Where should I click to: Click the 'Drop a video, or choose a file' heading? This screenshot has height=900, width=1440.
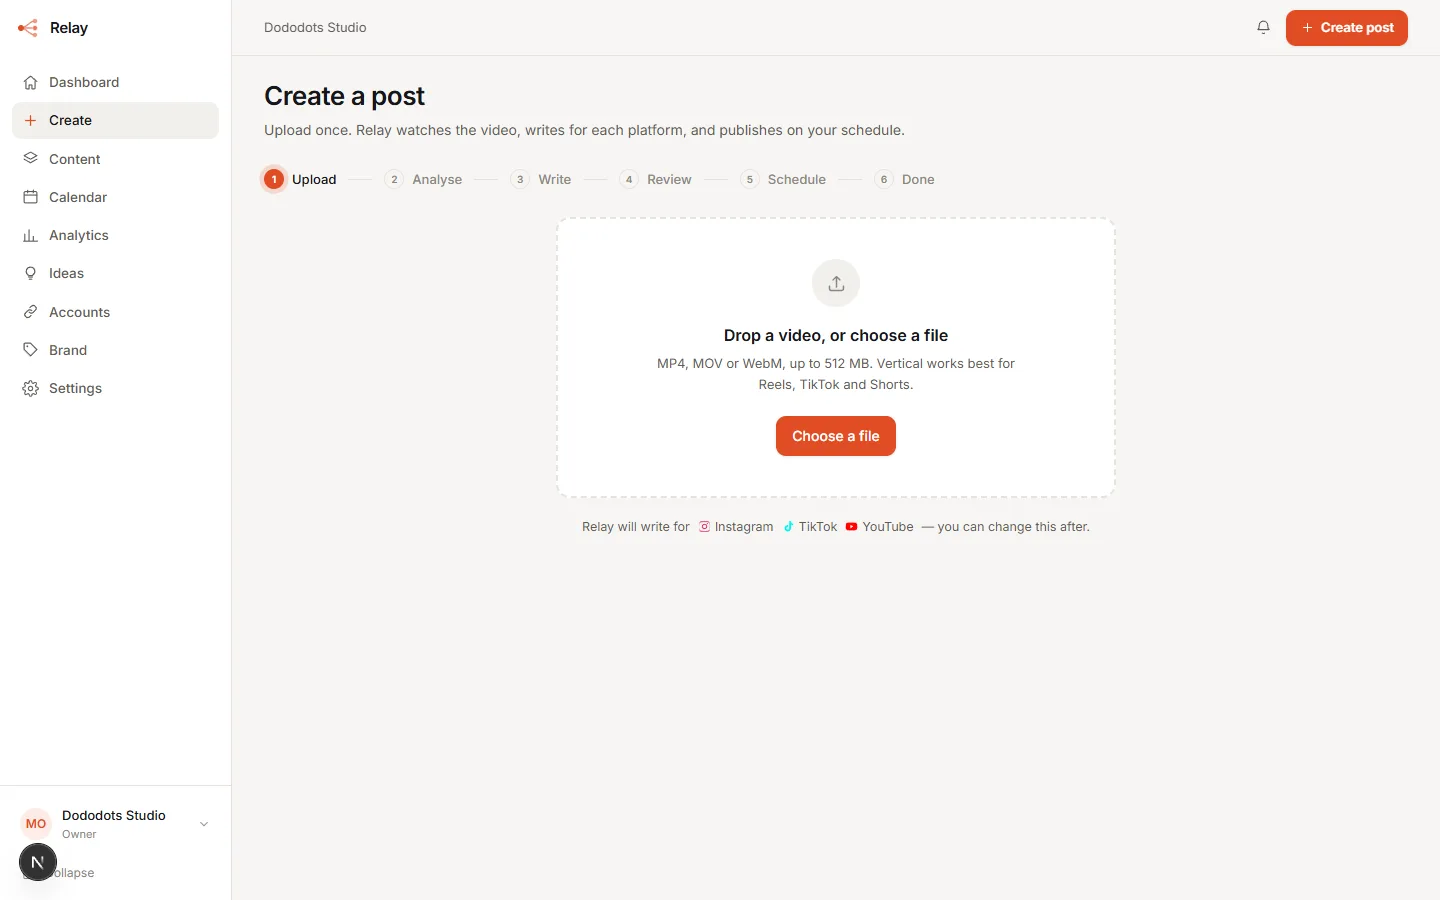pos(836,336)
